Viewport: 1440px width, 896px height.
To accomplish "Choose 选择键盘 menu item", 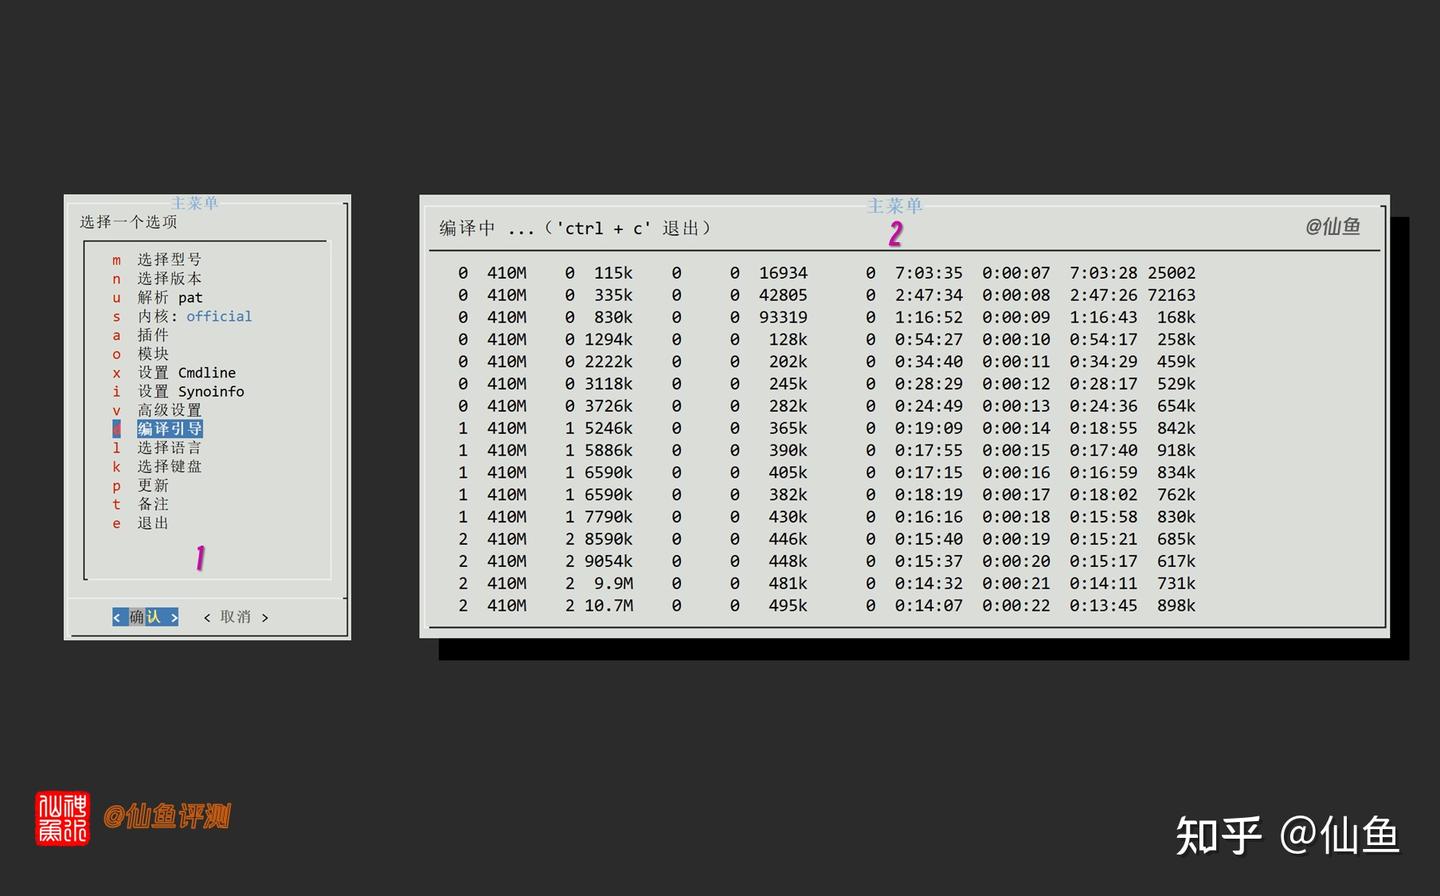I will pyautogui.click(x=157, y=466).
